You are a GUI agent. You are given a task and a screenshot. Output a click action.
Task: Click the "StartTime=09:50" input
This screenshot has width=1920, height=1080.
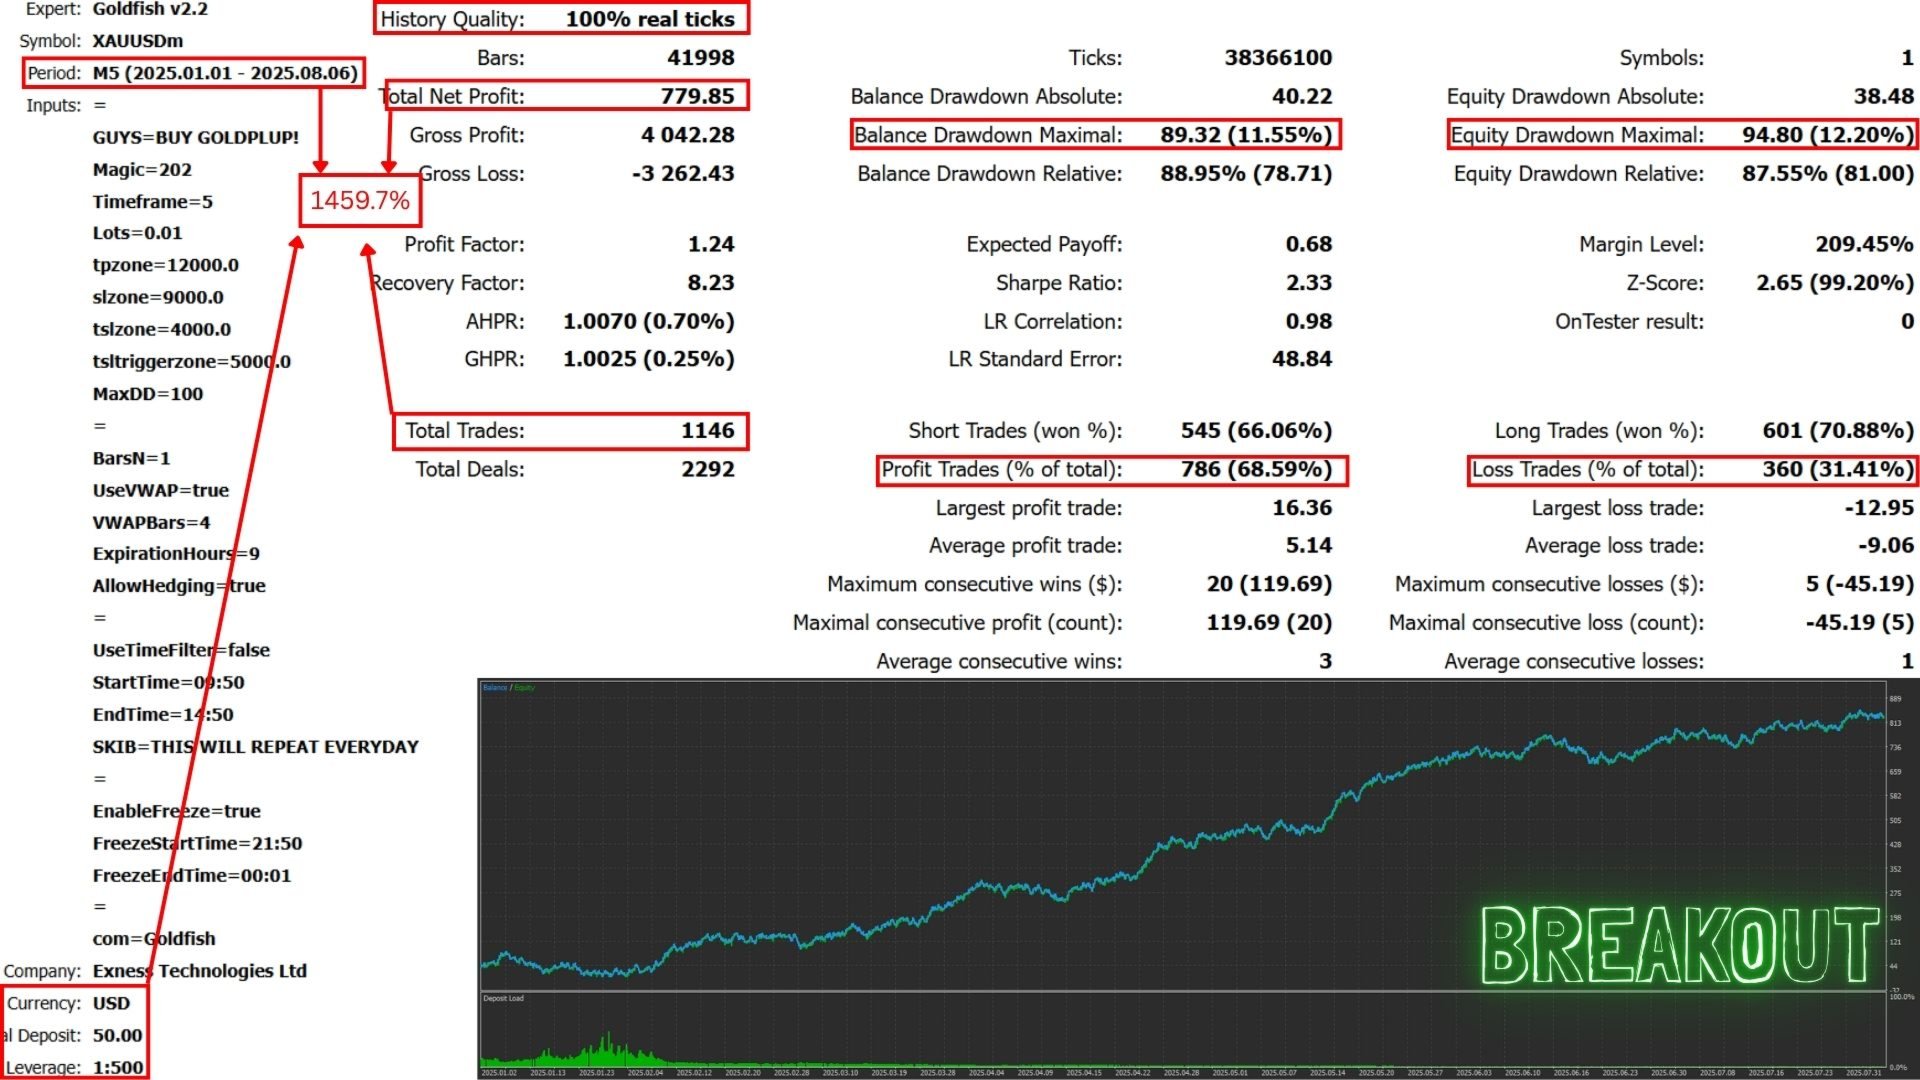pos(168,682)
